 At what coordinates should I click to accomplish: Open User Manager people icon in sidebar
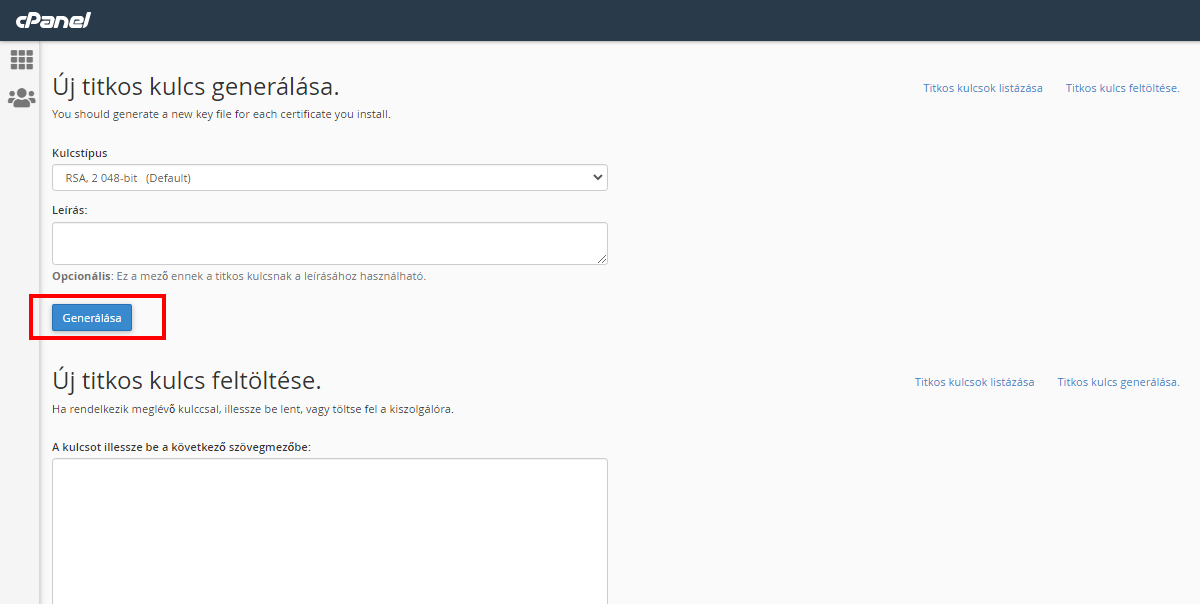point(22,98)
